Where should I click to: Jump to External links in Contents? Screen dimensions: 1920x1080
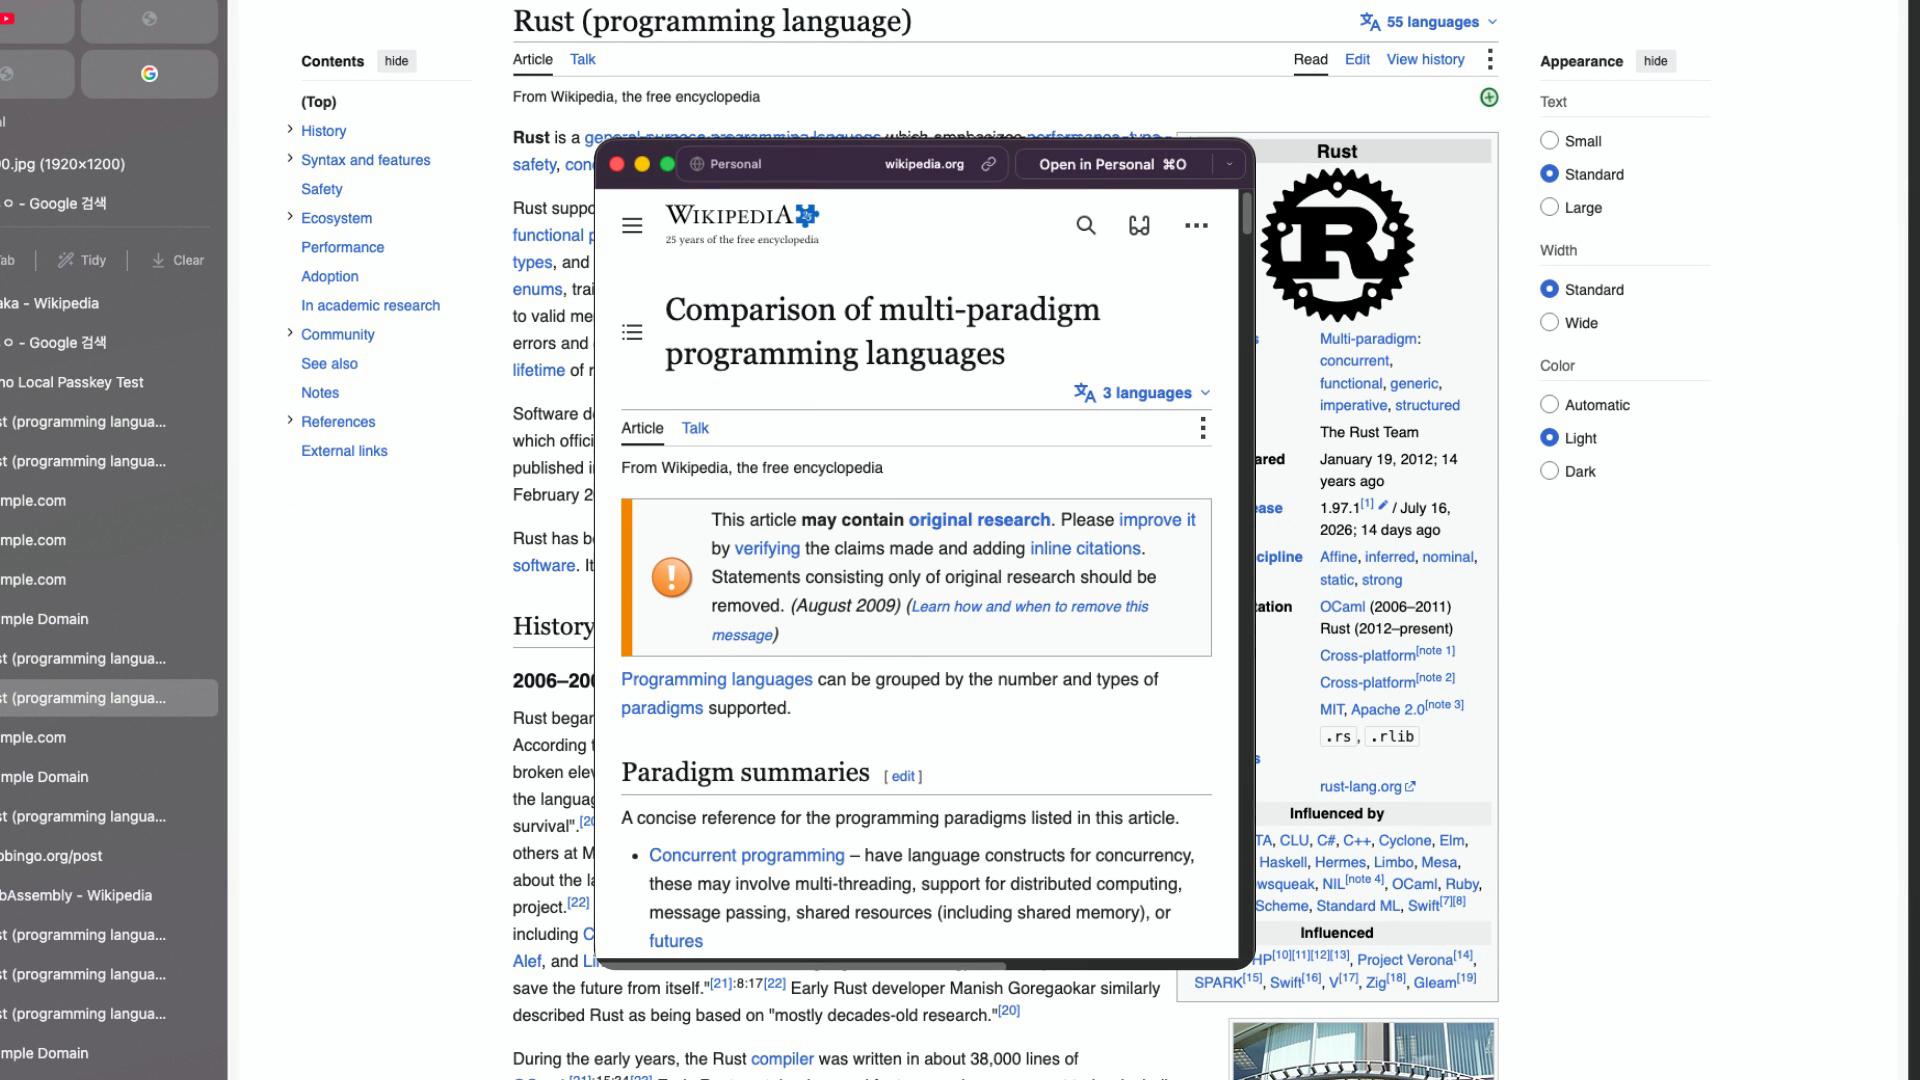pyautogui.click(x=344, y=451)
